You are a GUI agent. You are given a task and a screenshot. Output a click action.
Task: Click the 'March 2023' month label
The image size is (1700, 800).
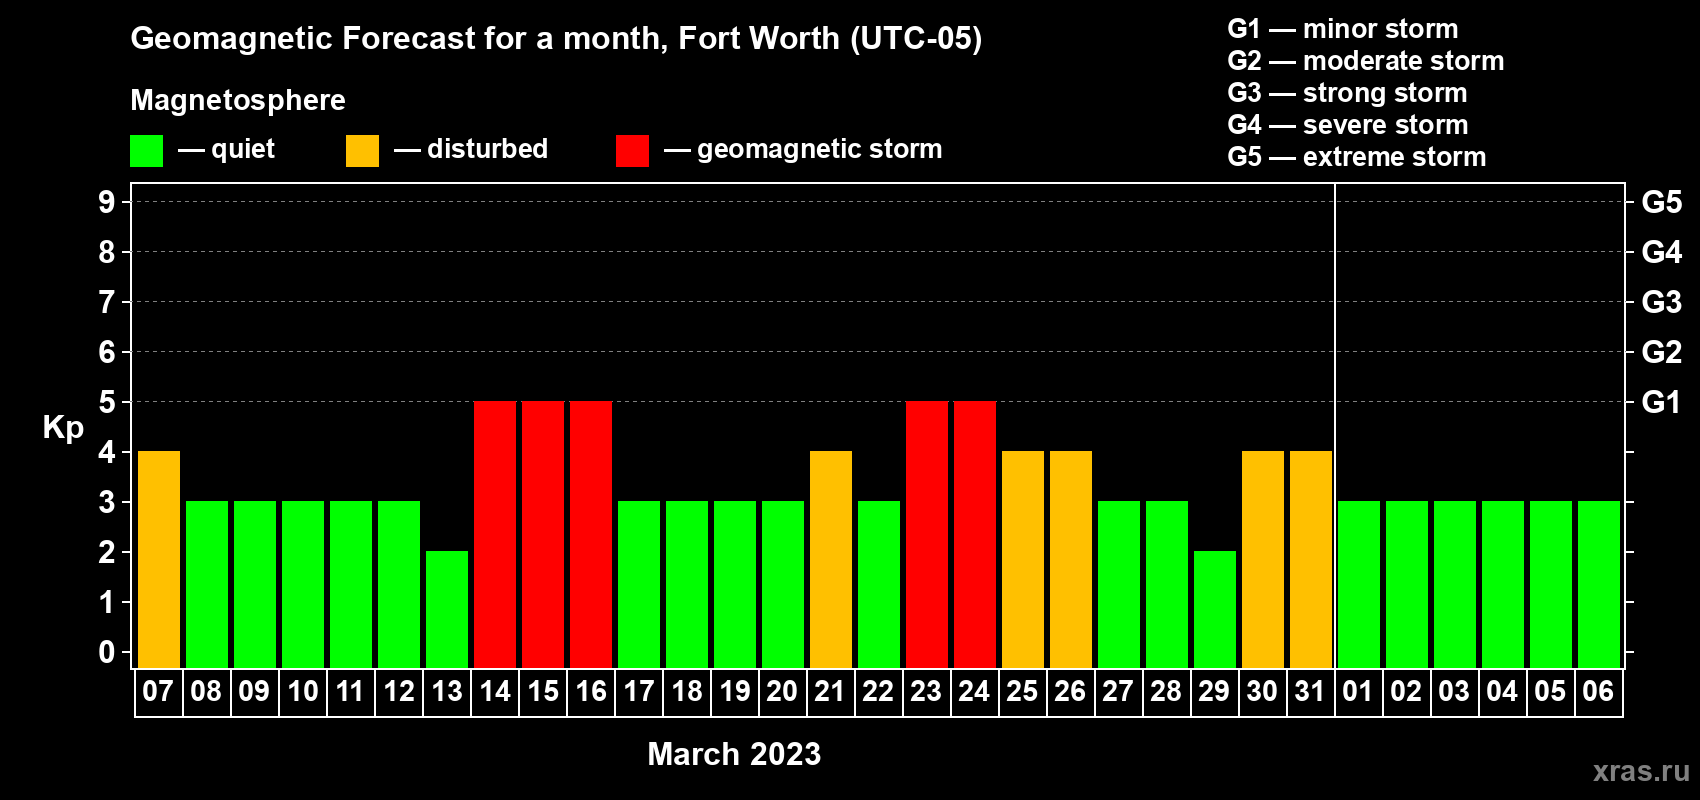point(734,754)
